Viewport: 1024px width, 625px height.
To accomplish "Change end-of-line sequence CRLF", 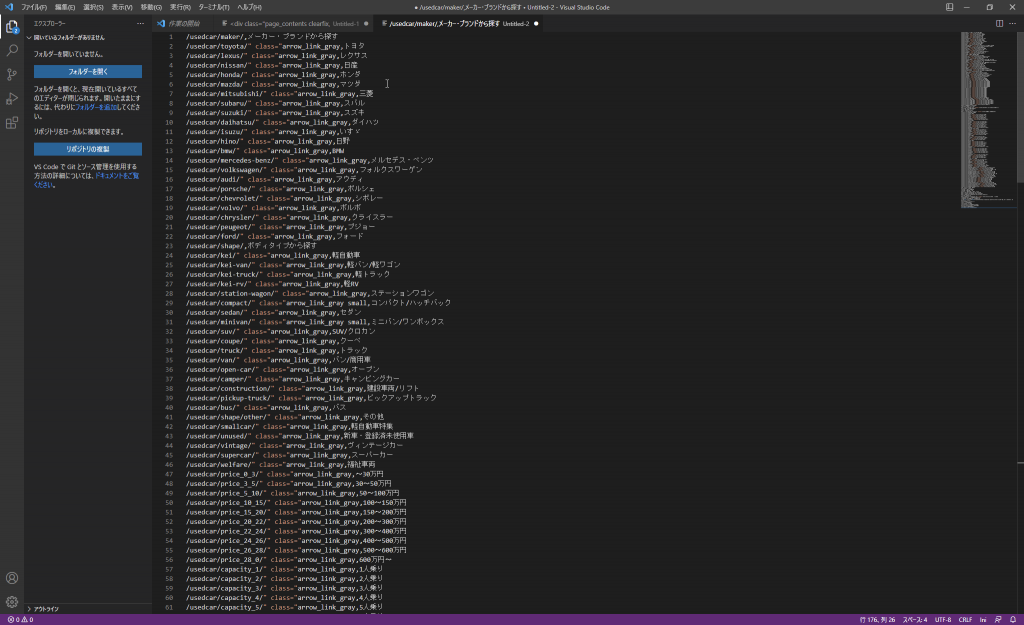I will pyautogui.click(x=965, y=620).
